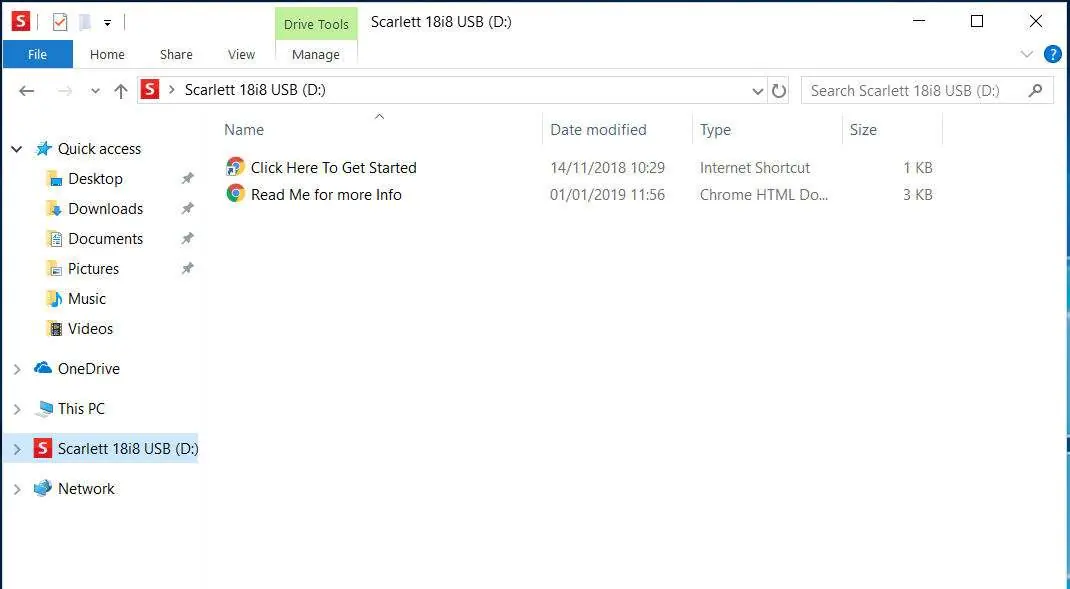1070x589 pixels.
Task: Expand the This PC tree node
Action: pos(17,410)
